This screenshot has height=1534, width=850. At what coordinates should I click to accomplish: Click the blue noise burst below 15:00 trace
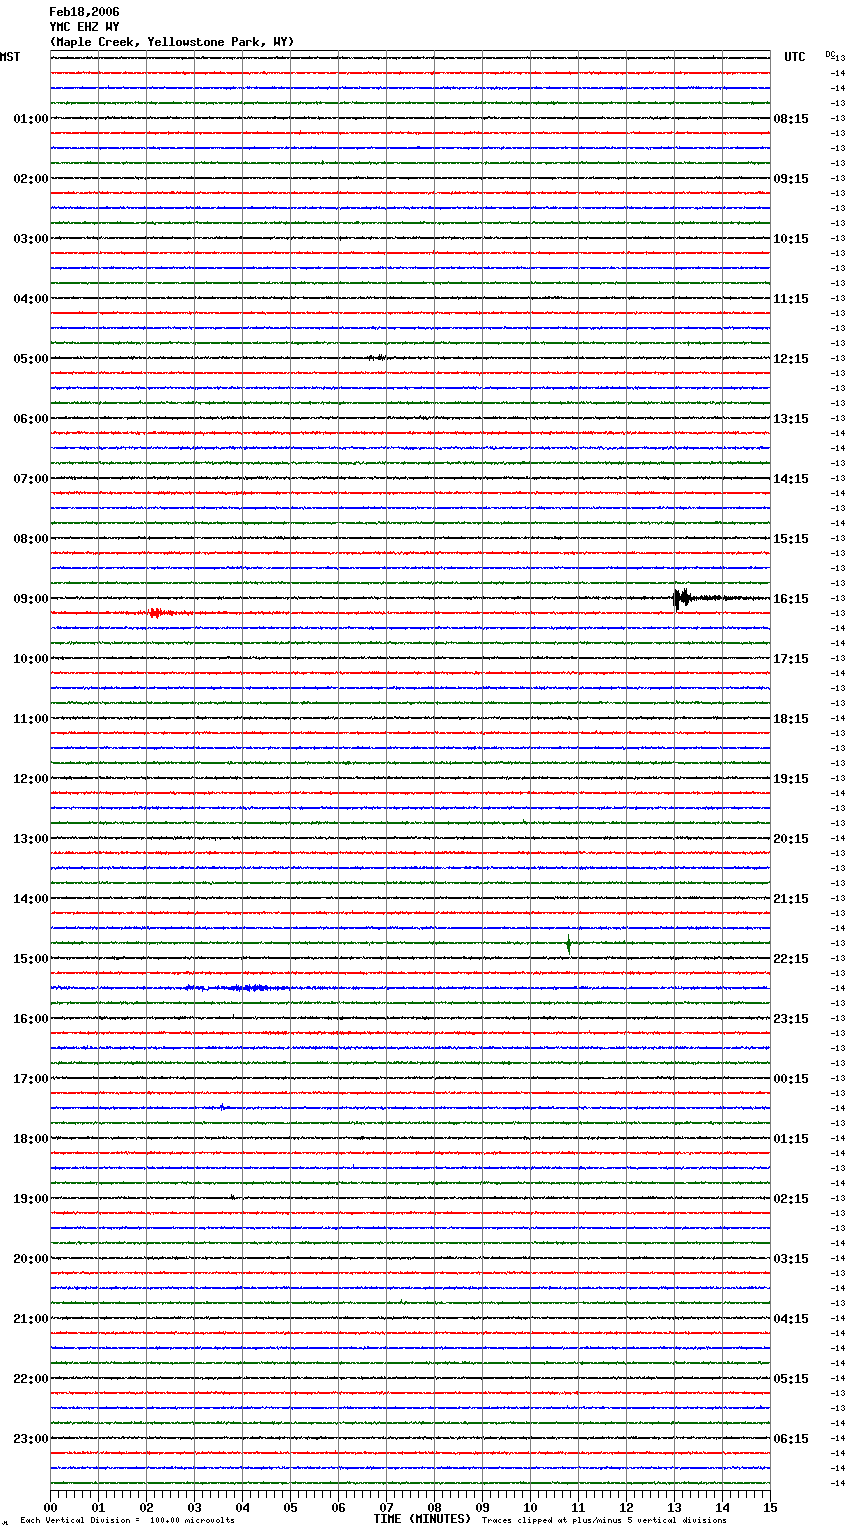pyautogui.click(x=240, y=988)
